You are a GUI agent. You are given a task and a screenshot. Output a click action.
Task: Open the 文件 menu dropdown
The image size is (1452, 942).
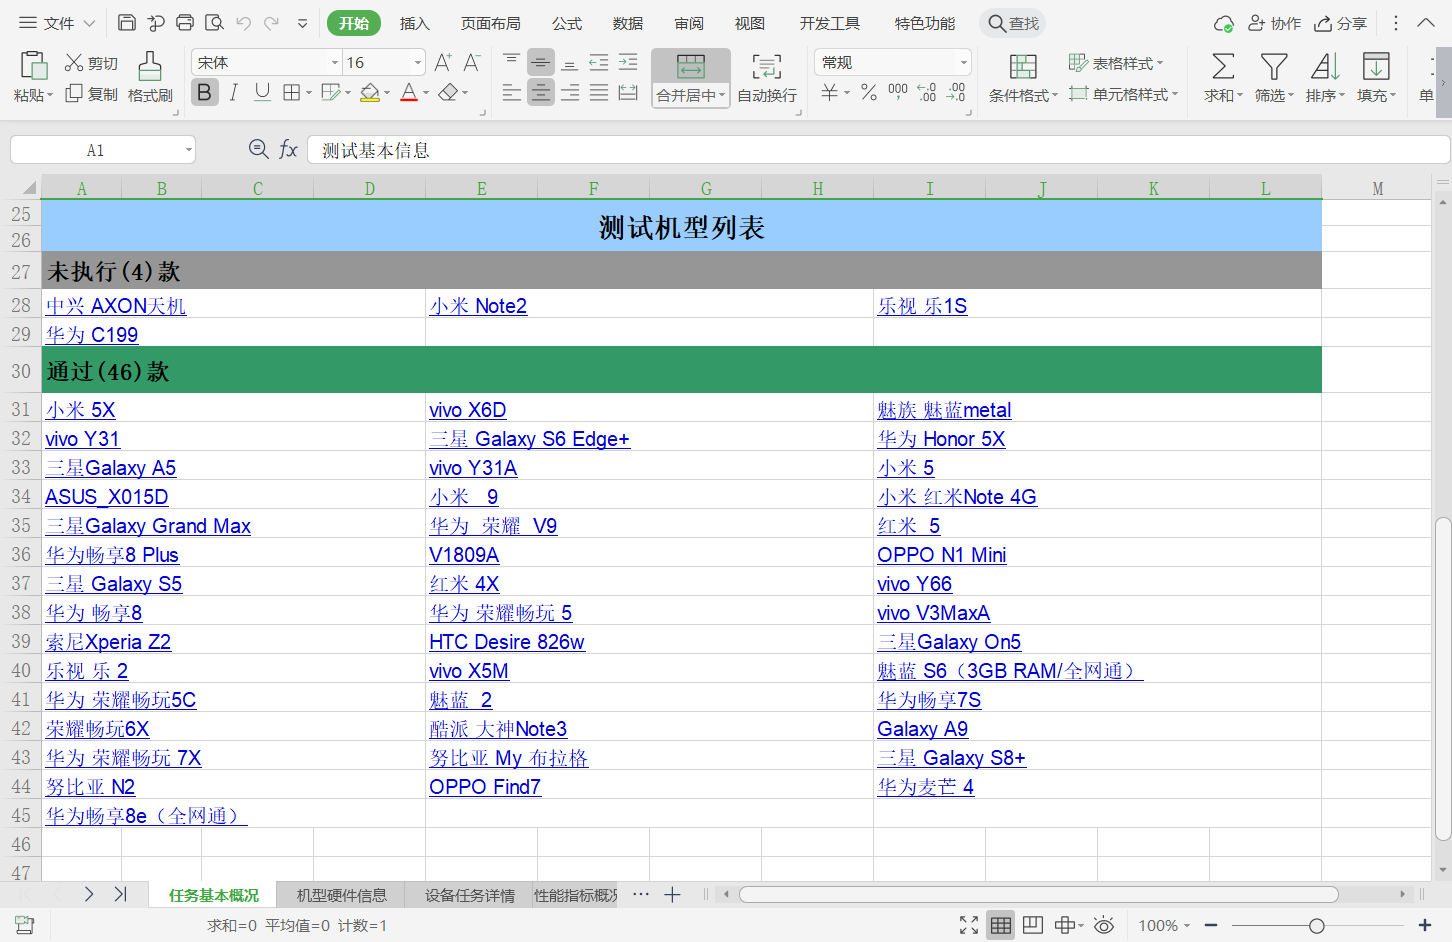click(x=57, y=22)
